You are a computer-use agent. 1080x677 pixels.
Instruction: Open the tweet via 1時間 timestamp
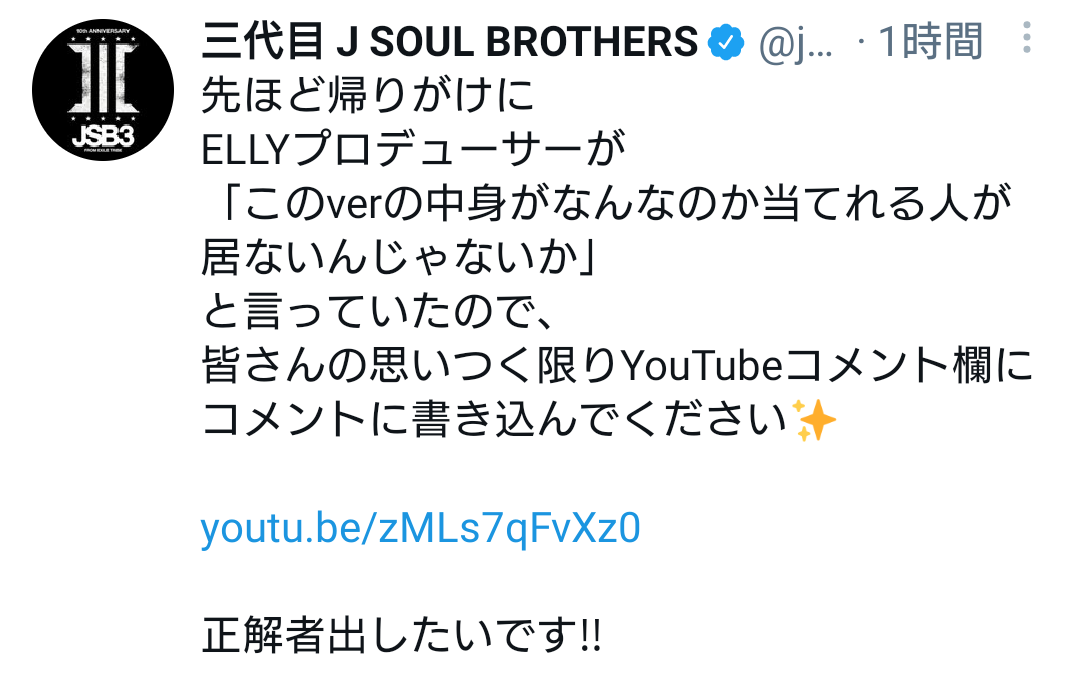pyautogui.click(x=930, y=41)
